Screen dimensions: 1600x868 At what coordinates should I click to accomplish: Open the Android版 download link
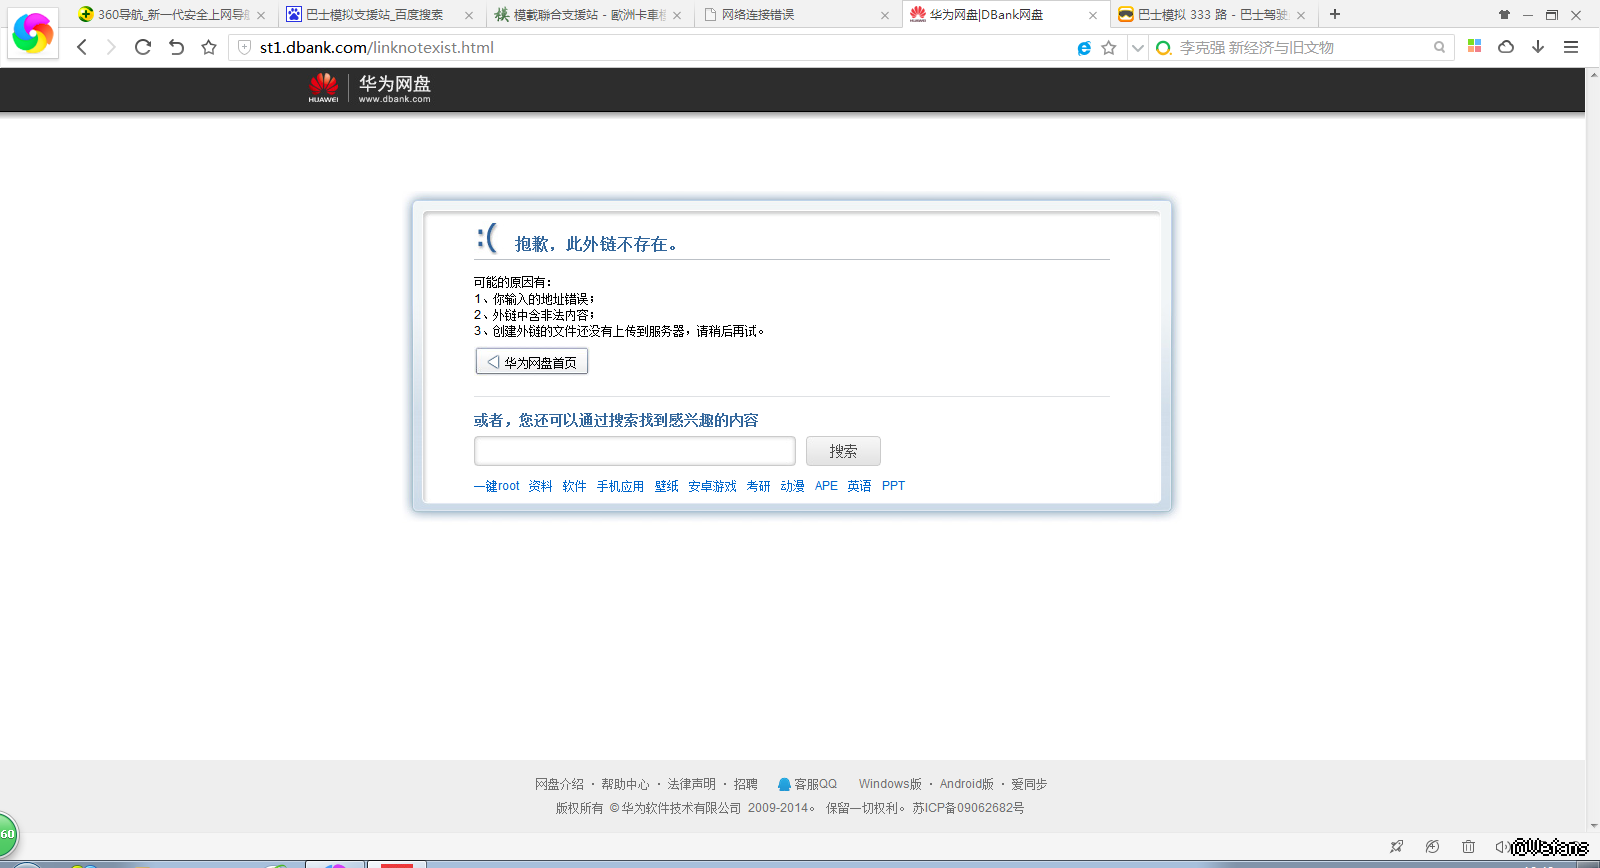(966, 784)
